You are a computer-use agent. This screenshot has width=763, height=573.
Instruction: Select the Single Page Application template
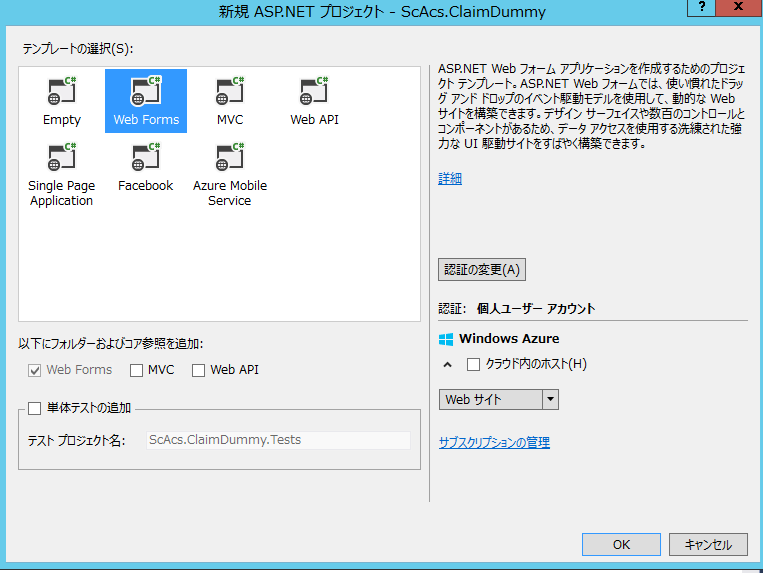point(61,159)
